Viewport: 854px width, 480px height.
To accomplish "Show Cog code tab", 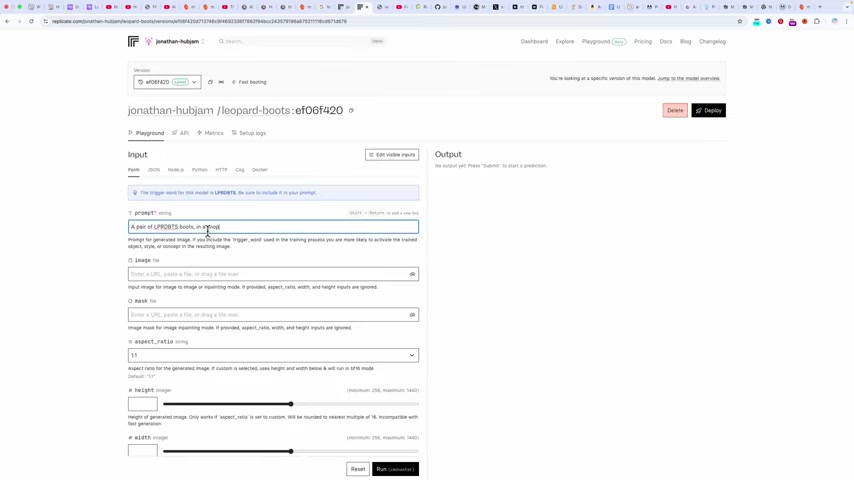I will tap(240, 170).
